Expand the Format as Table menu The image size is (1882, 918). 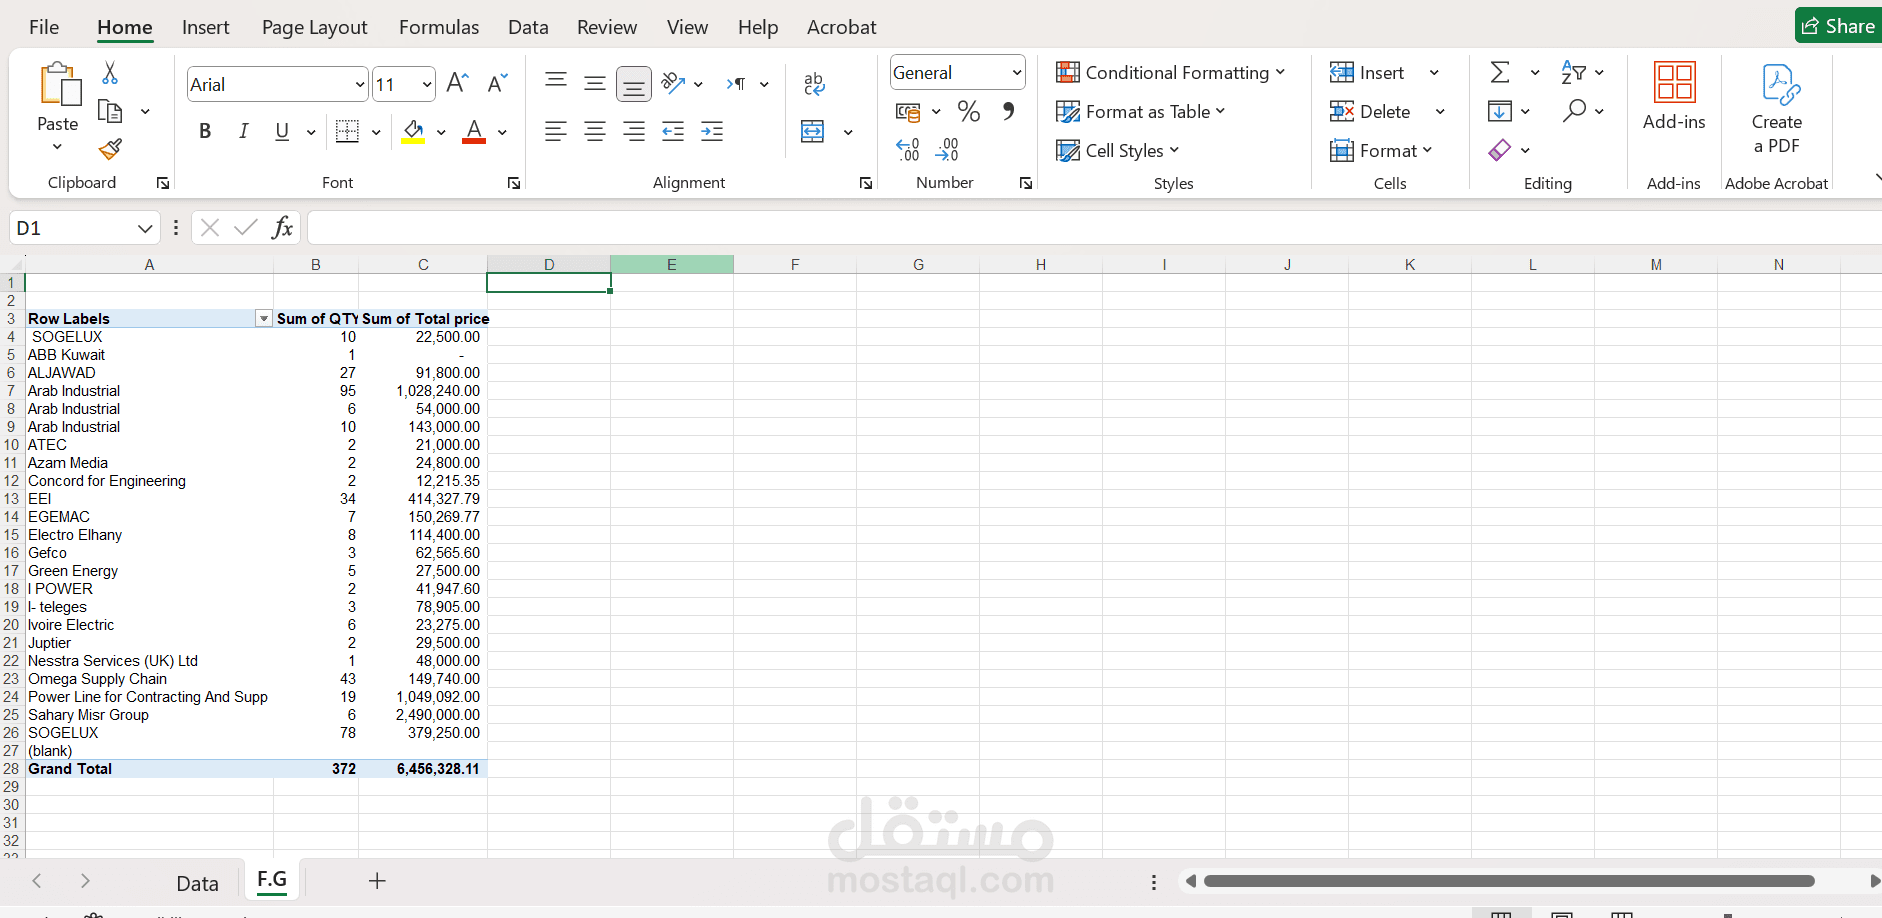tap(1140, 112)
